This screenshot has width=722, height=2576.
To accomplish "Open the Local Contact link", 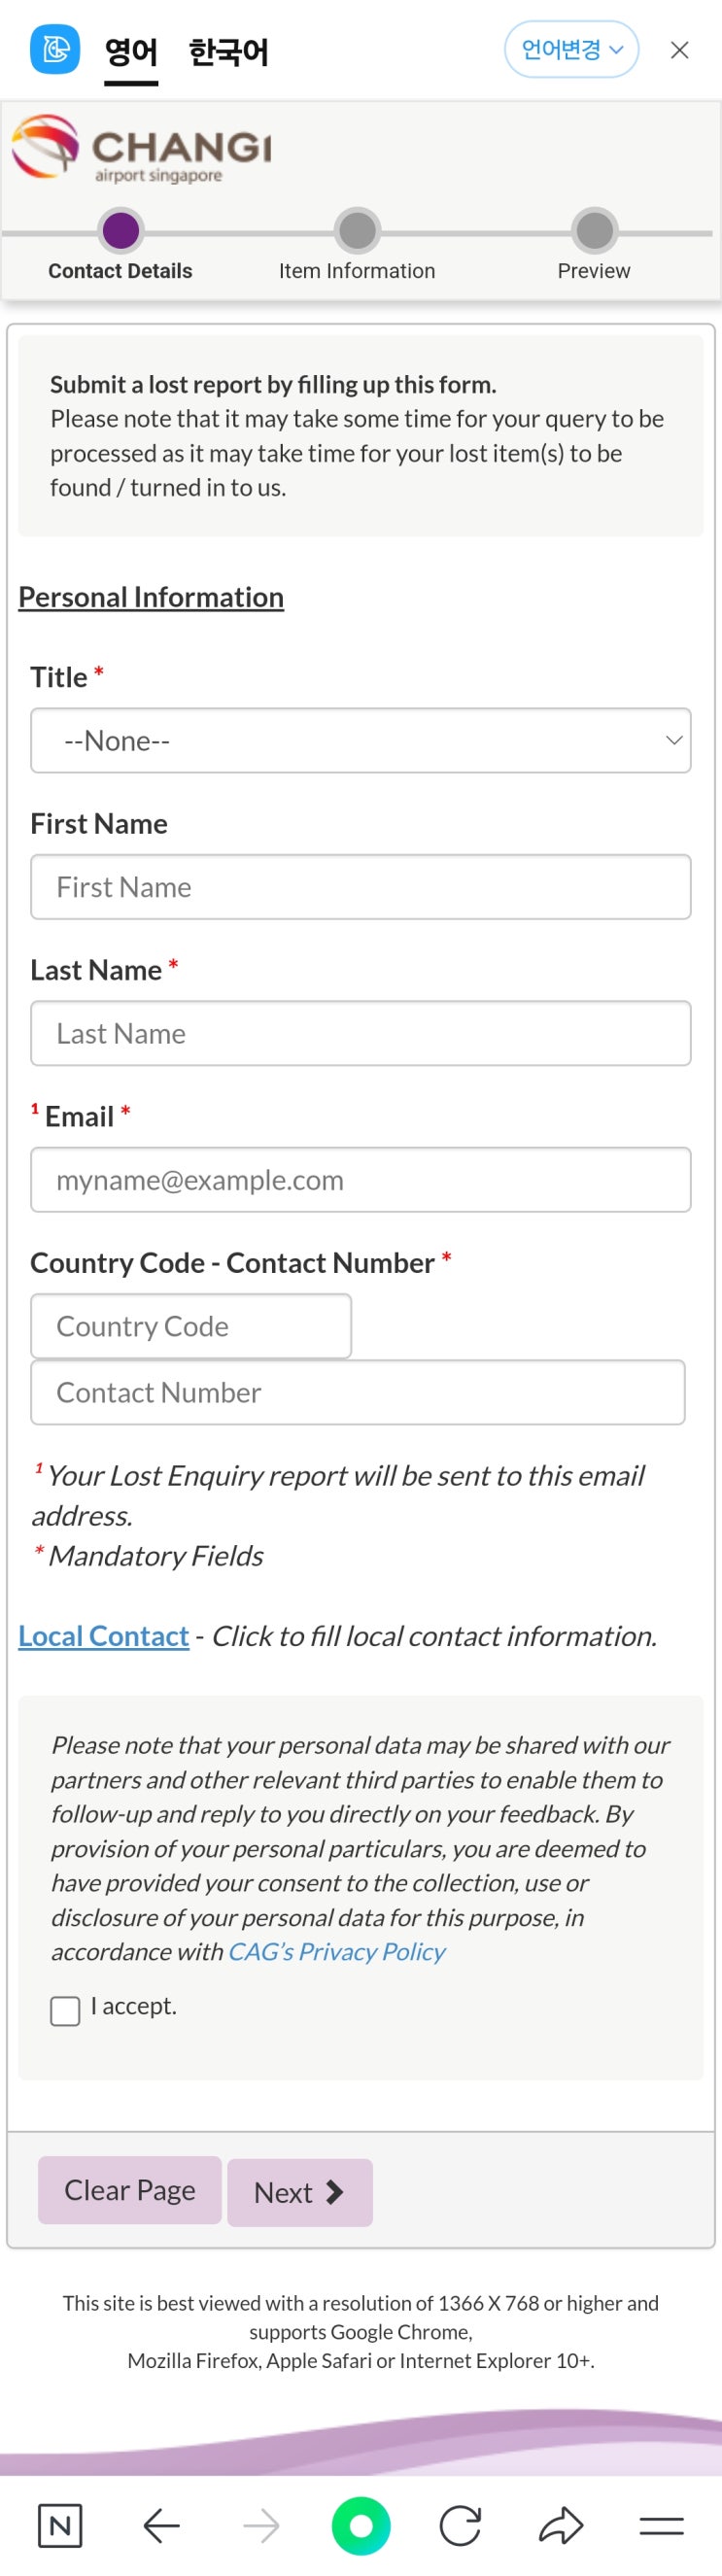I will (104, 1636).
